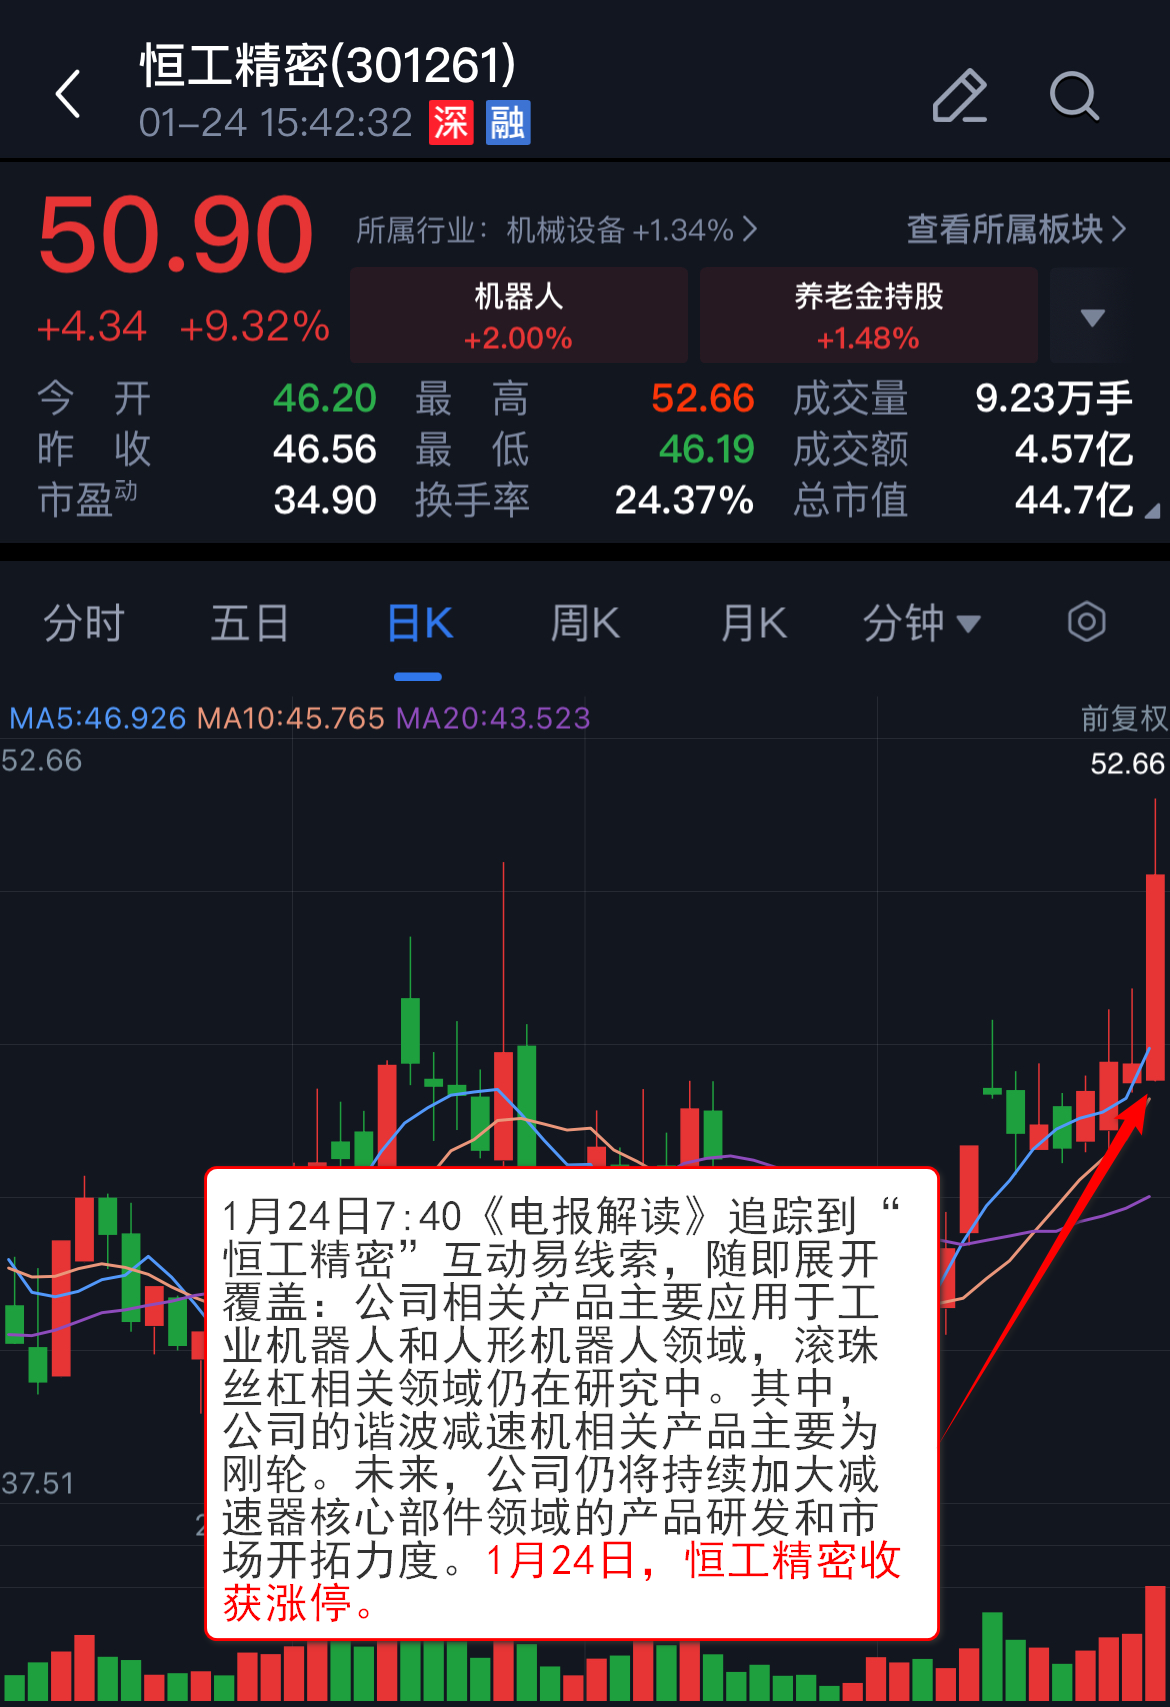The image size is (1170, 1707).
Task: Toggle the 前复权 adjustment mode
Action: [1124, 717]
